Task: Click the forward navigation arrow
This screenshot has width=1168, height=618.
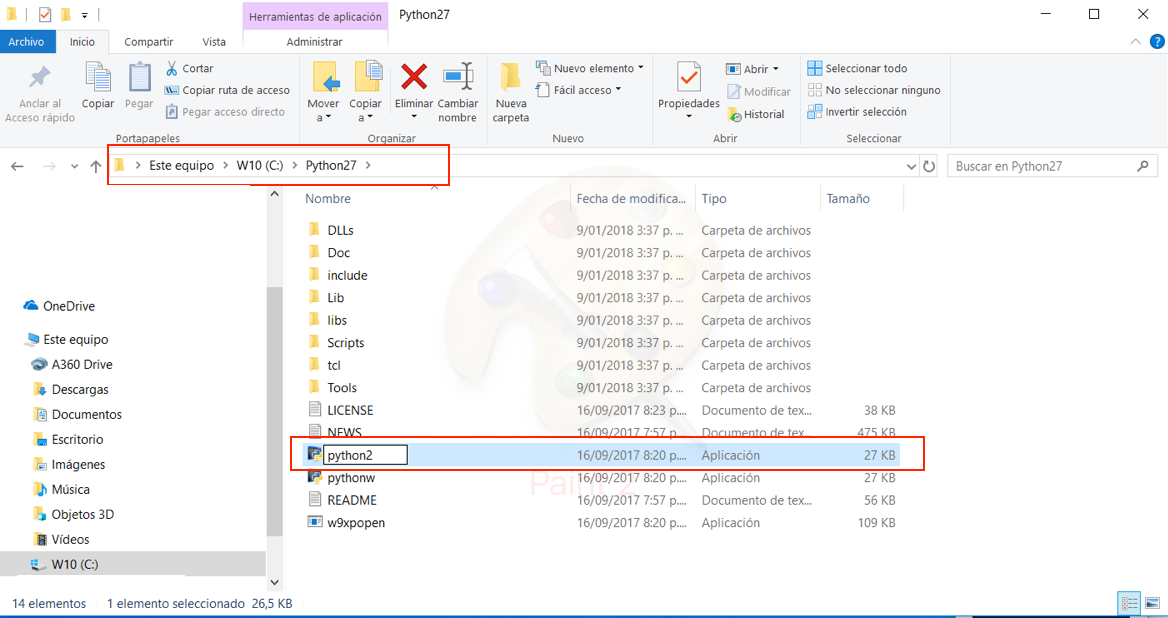Action: [49, 166]
